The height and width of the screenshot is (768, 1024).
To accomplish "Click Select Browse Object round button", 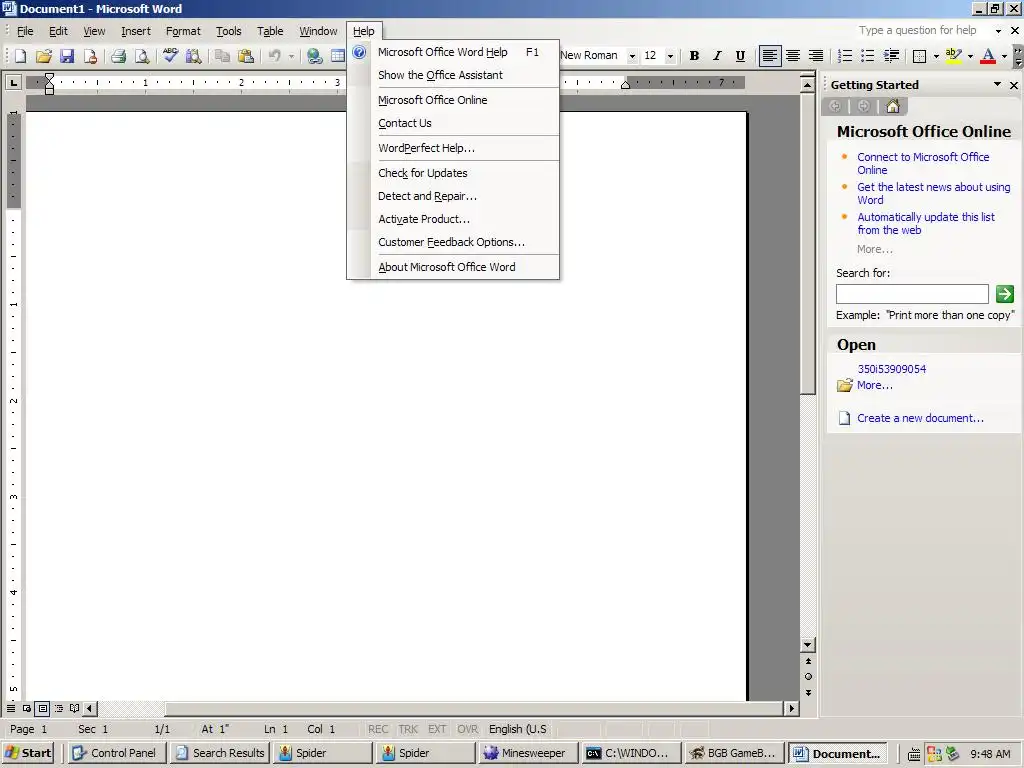I will (808, 677).
